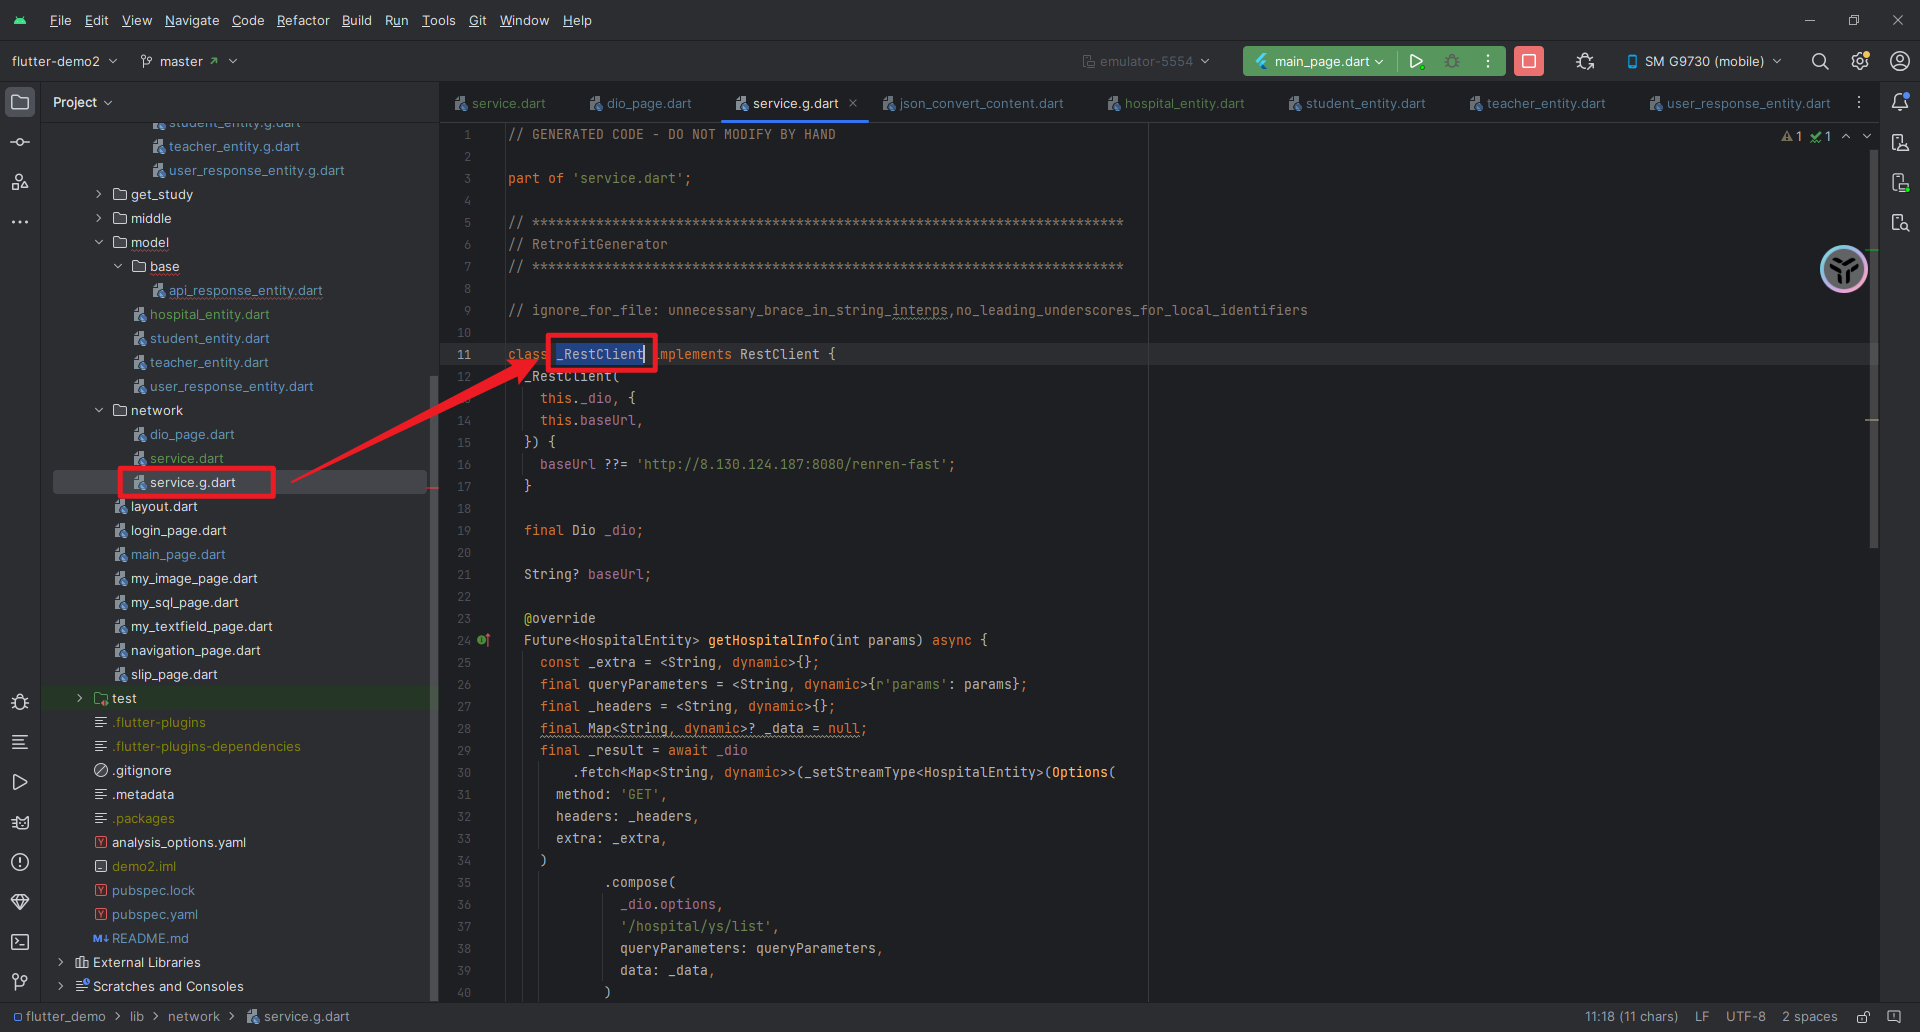
Task: Select login_page.dart in project tree
Action: pyautogui.click(x=178, y=530)
